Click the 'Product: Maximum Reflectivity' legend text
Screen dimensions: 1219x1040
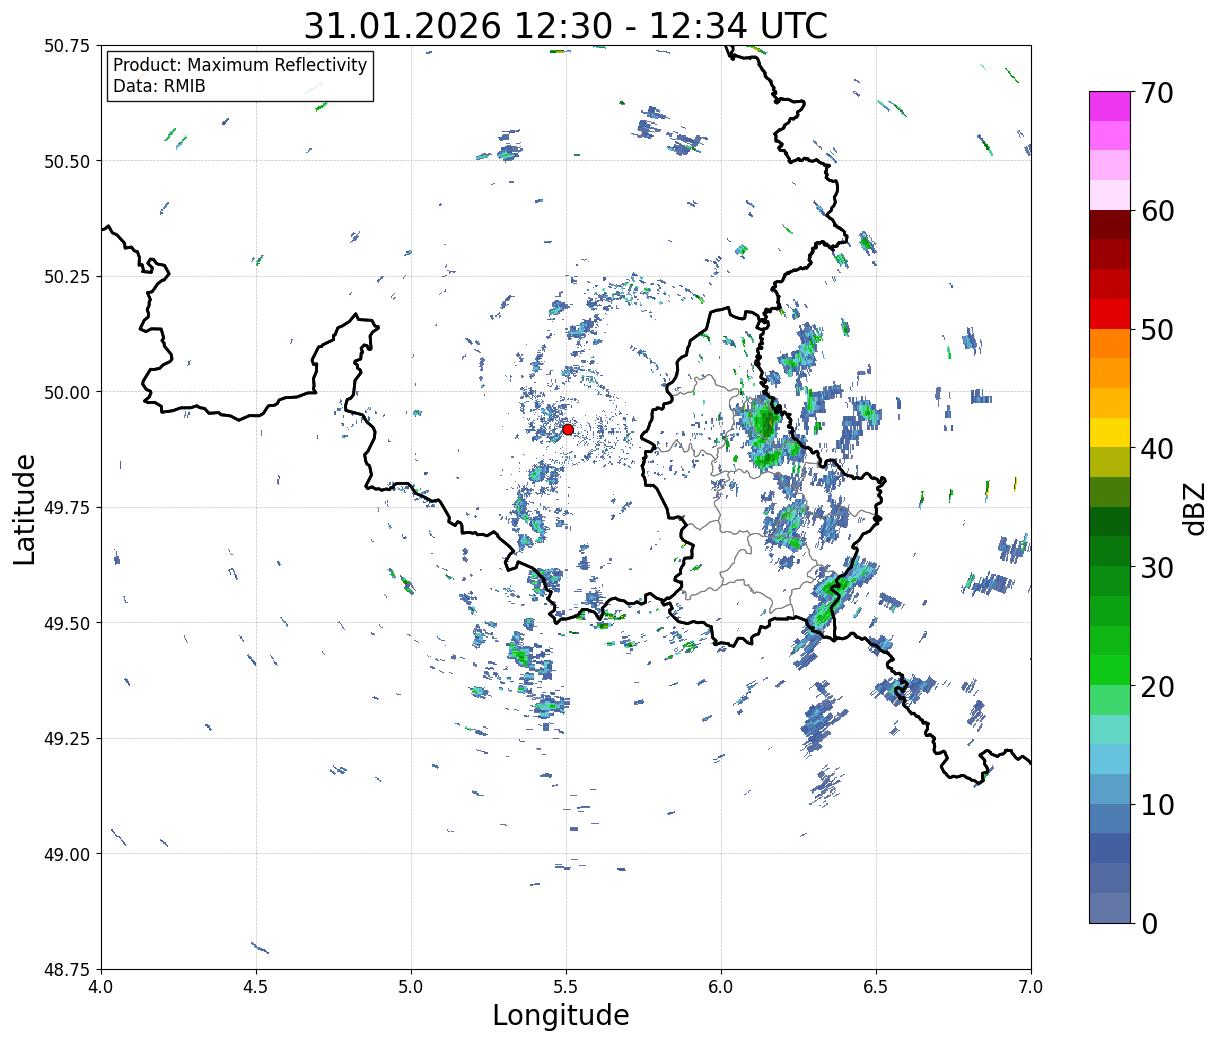(x=240, y=65)
